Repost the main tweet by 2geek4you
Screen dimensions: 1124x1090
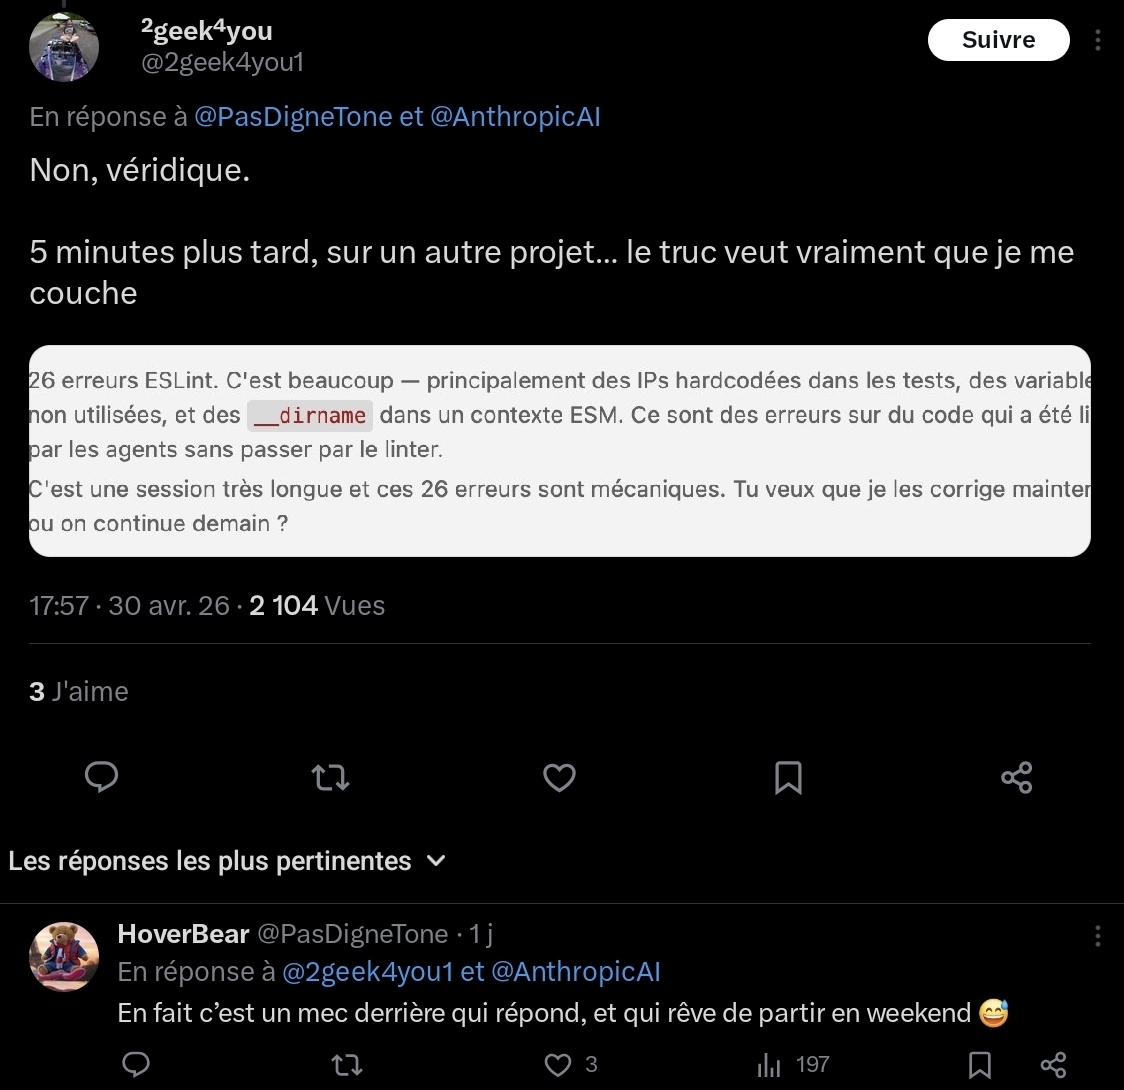tap(330, 778)
